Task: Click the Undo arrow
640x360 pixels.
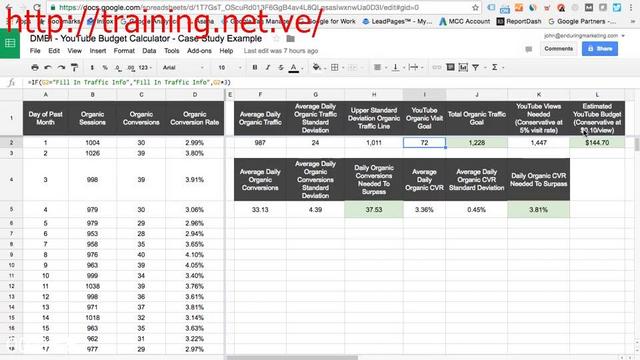Action: pyautogui.click(x=48, y=67)
